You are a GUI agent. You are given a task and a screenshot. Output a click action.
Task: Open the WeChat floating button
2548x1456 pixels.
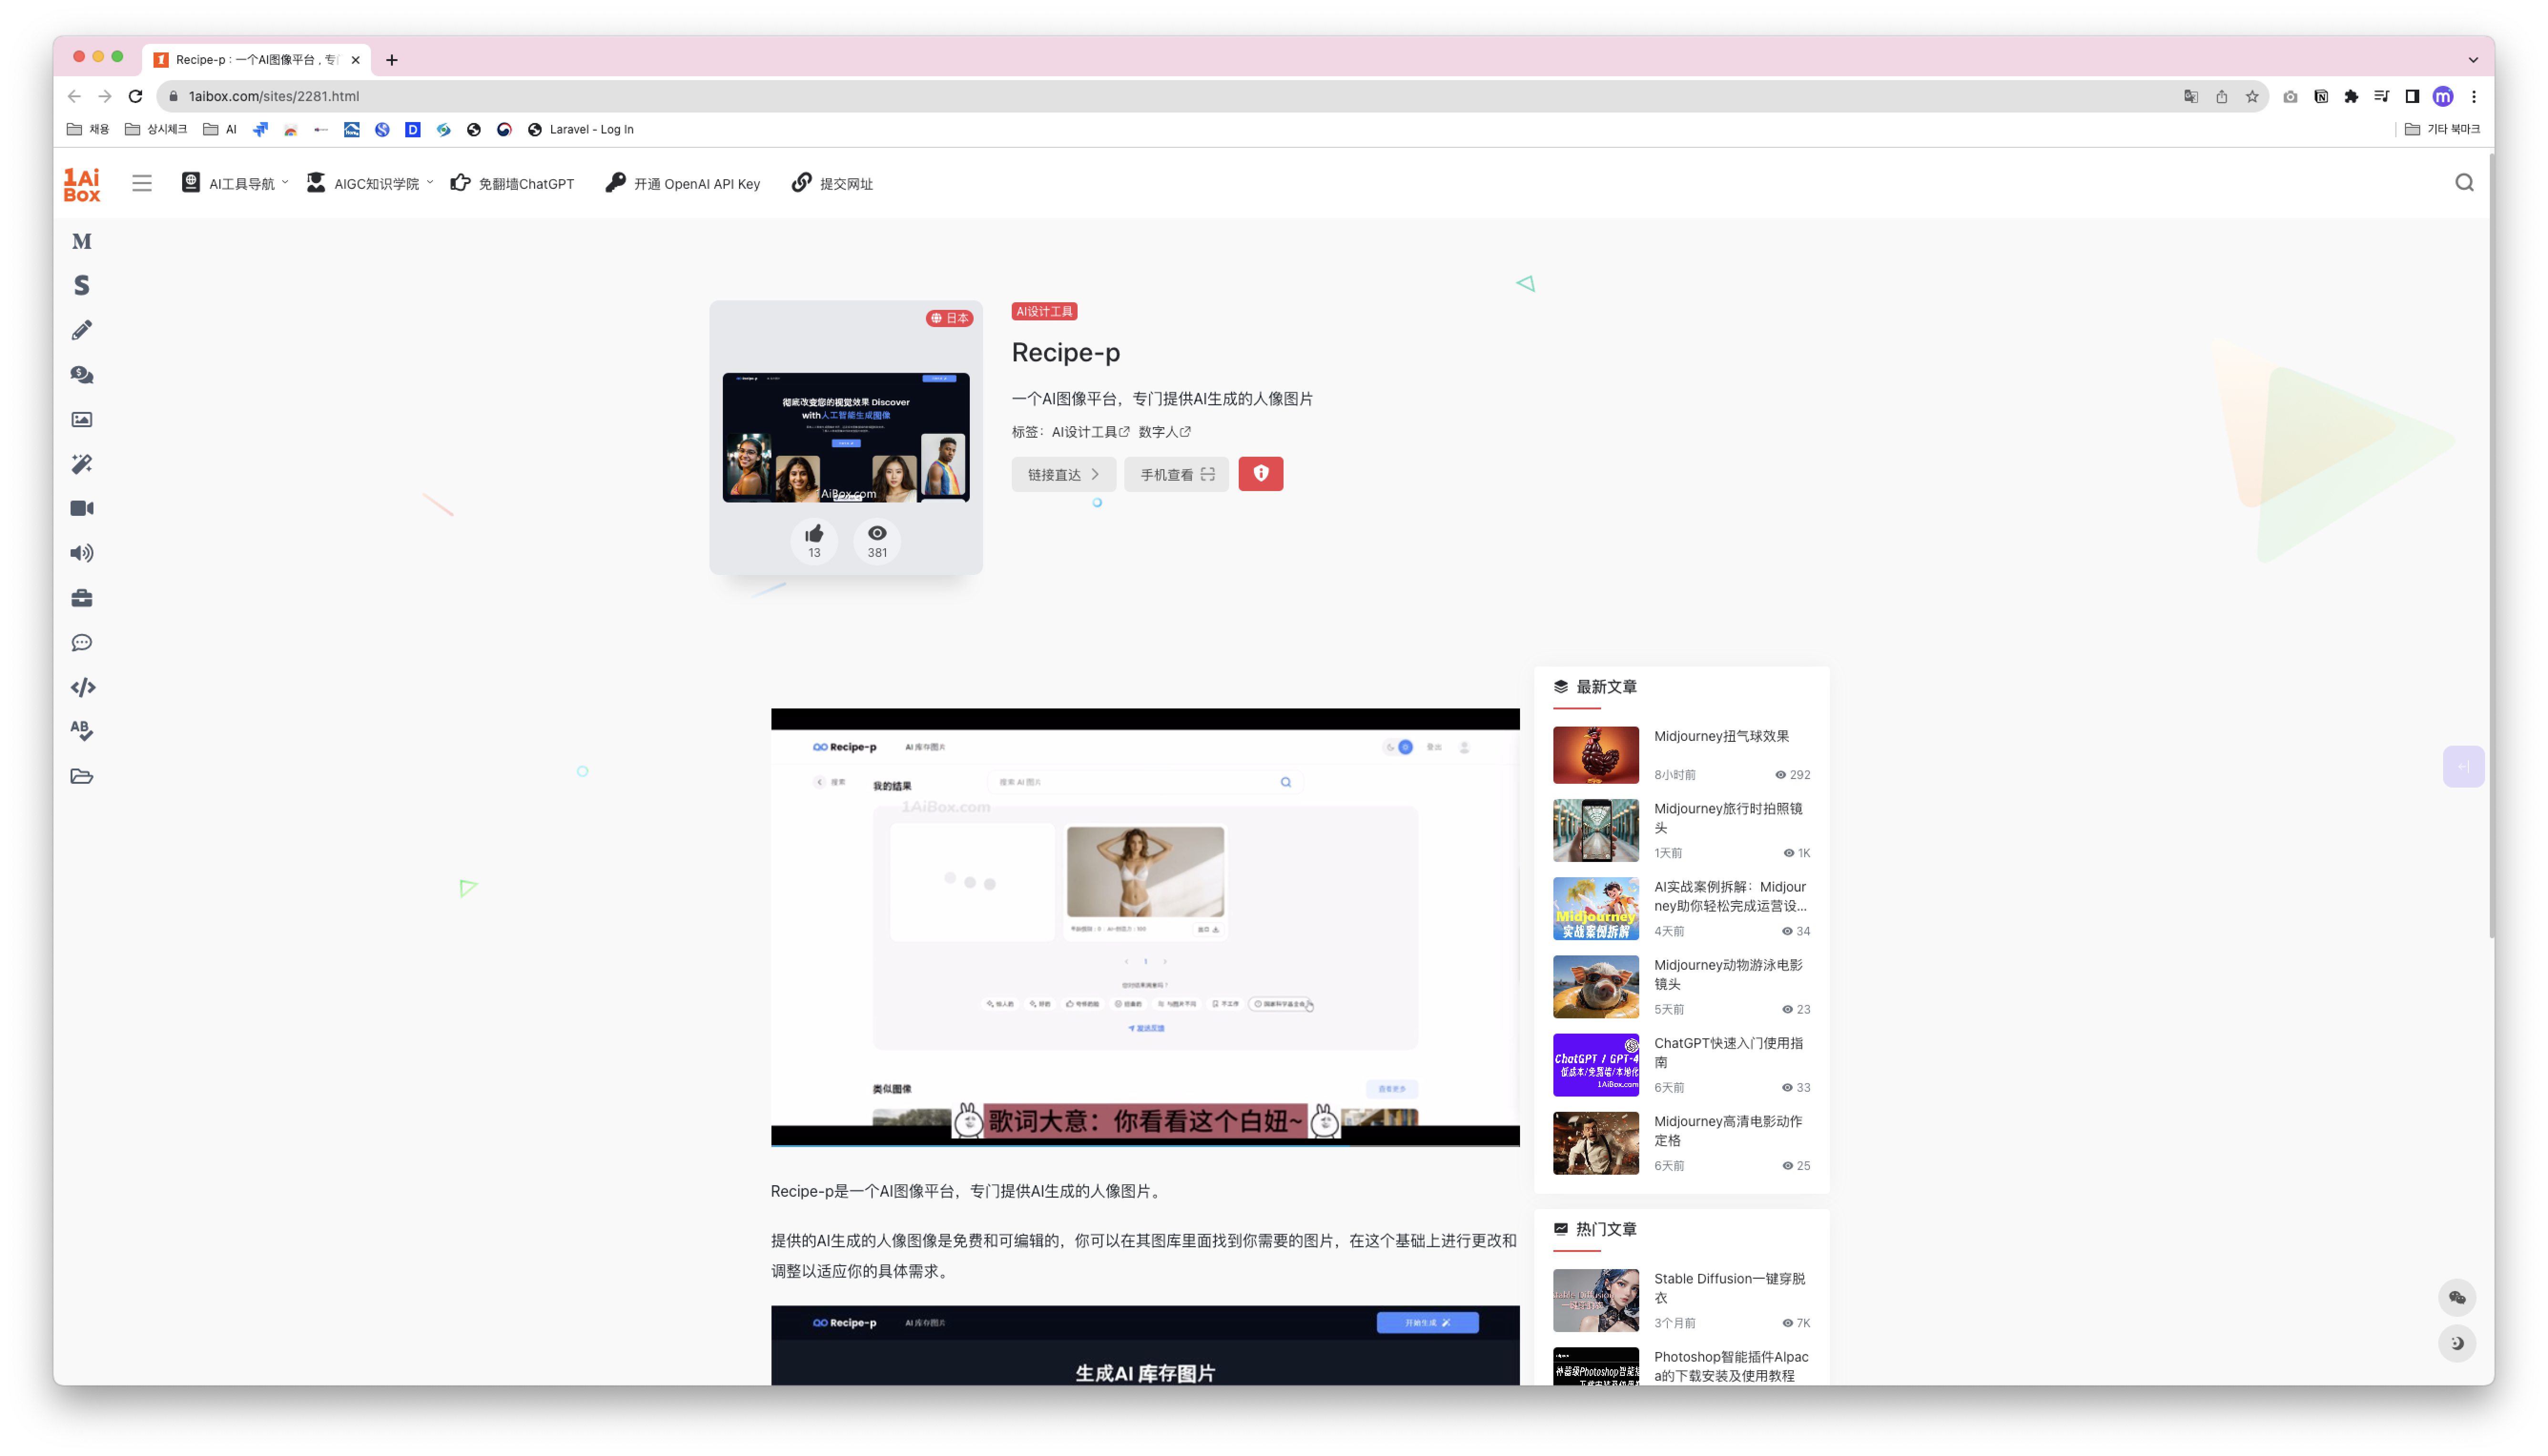coord(2457,1298)
